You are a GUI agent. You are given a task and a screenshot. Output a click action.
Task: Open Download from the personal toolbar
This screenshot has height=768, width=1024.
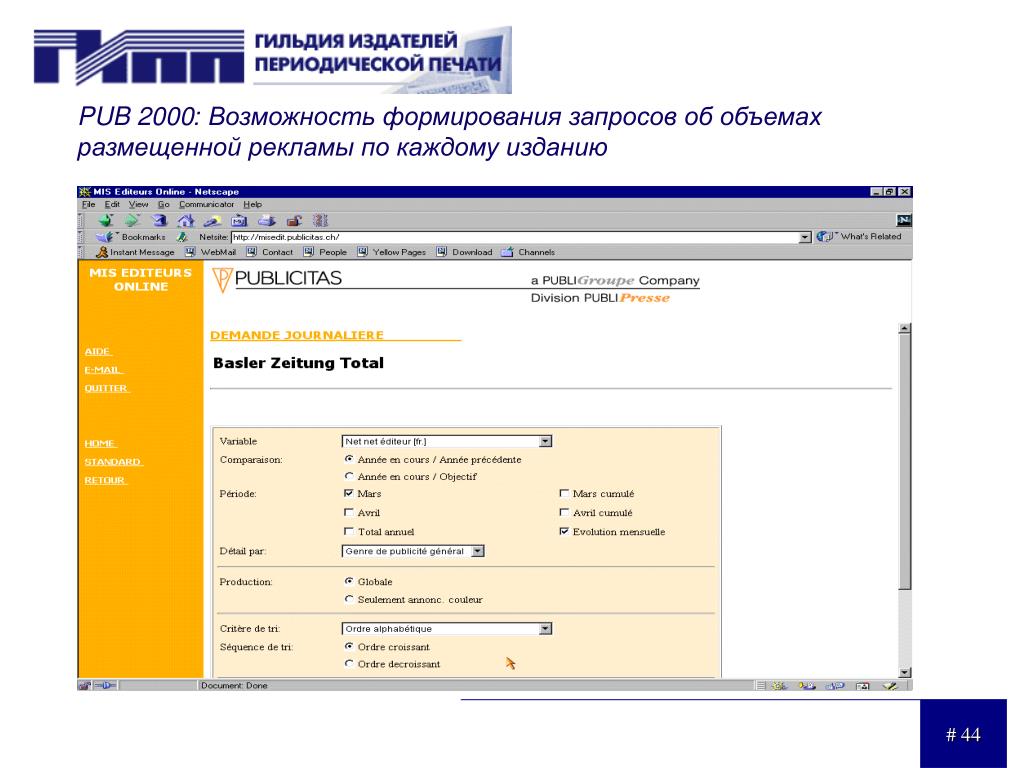coord(464,252)
